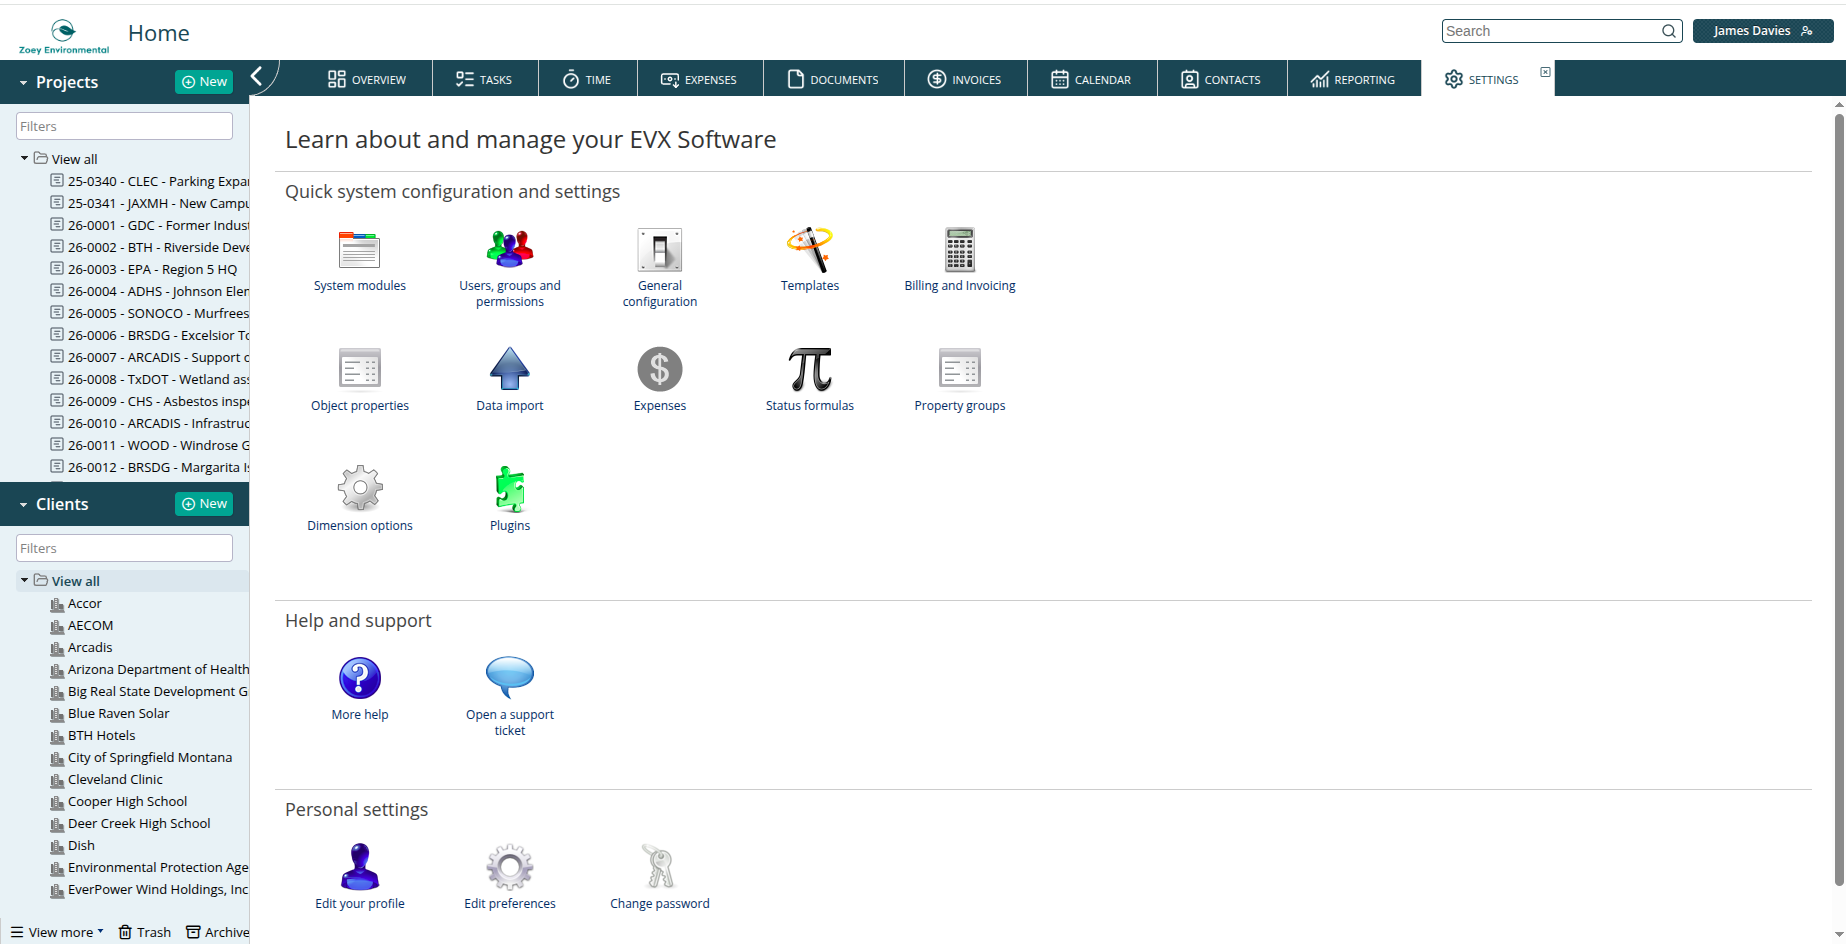Select the AECOM client

90,625
